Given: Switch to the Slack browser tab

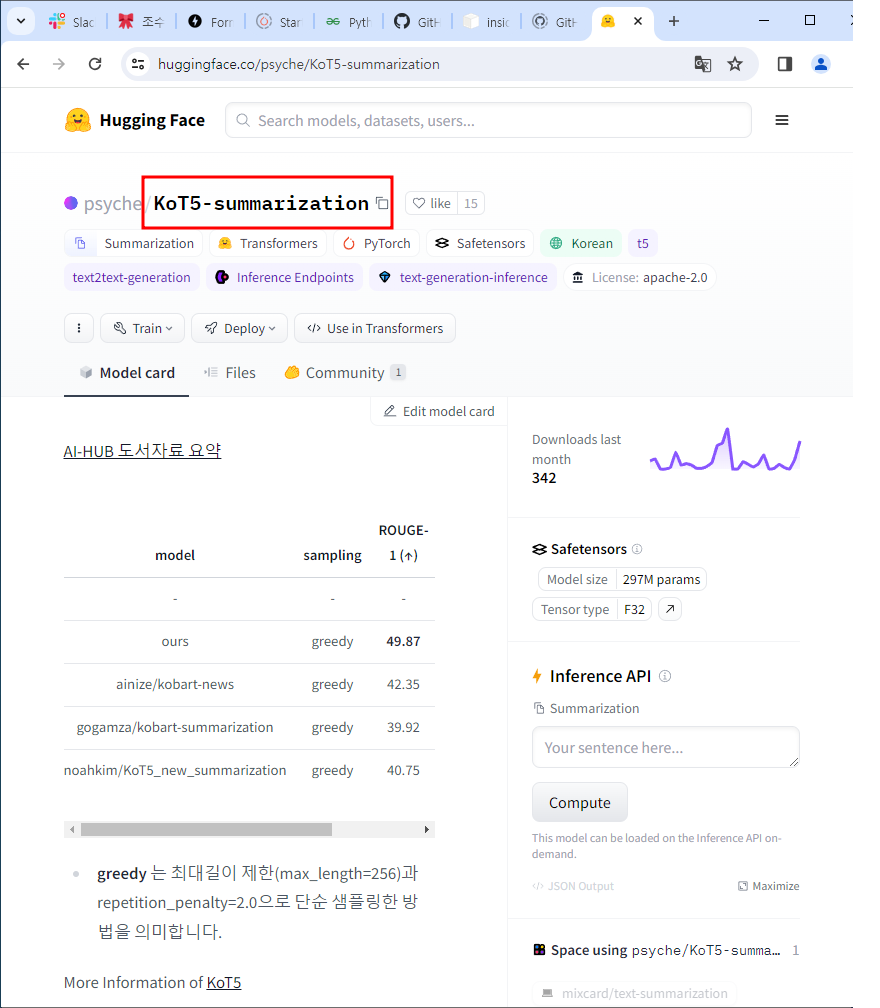Looking at the screenshot, I should [71, 22].
